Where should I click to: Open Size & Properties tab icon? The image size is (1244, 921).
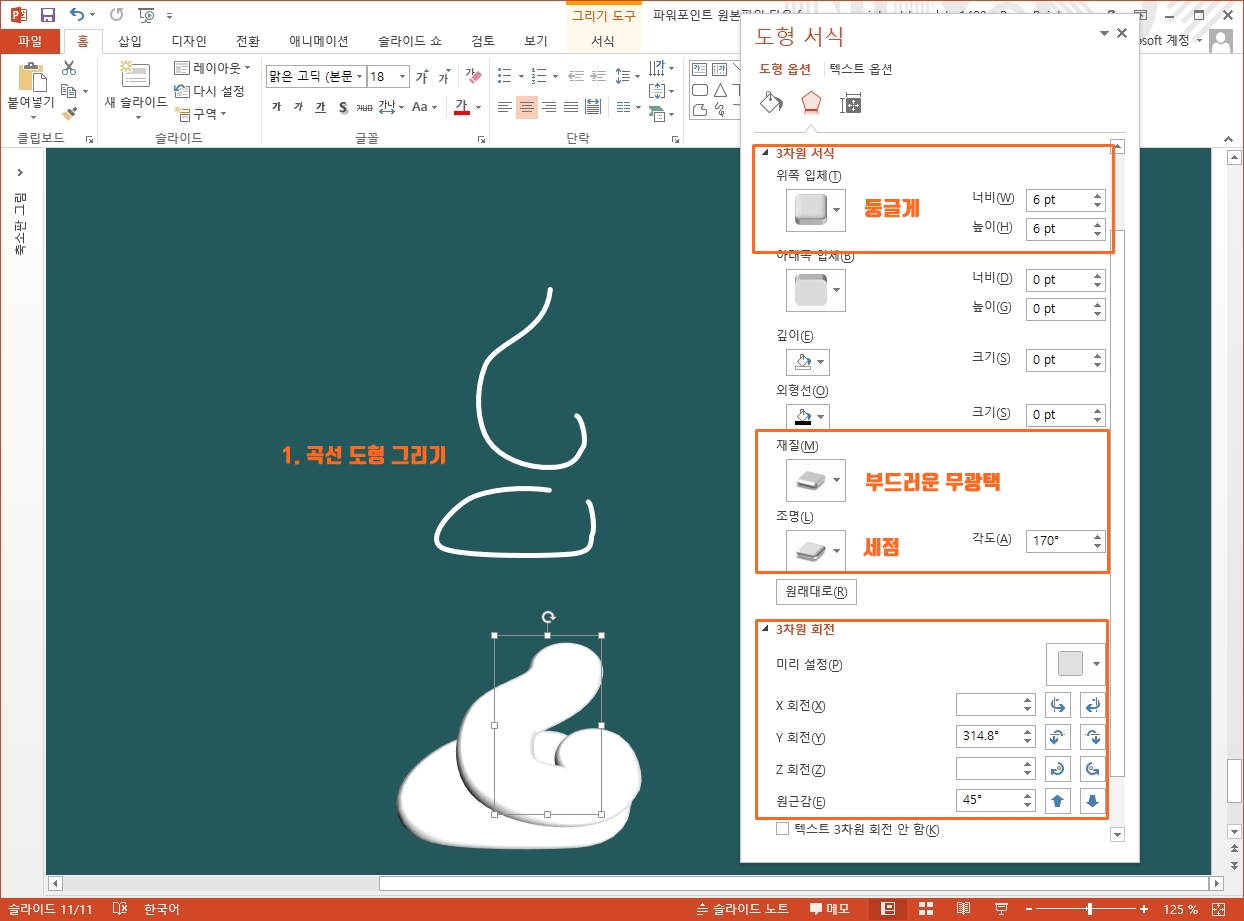pos(851,103)
